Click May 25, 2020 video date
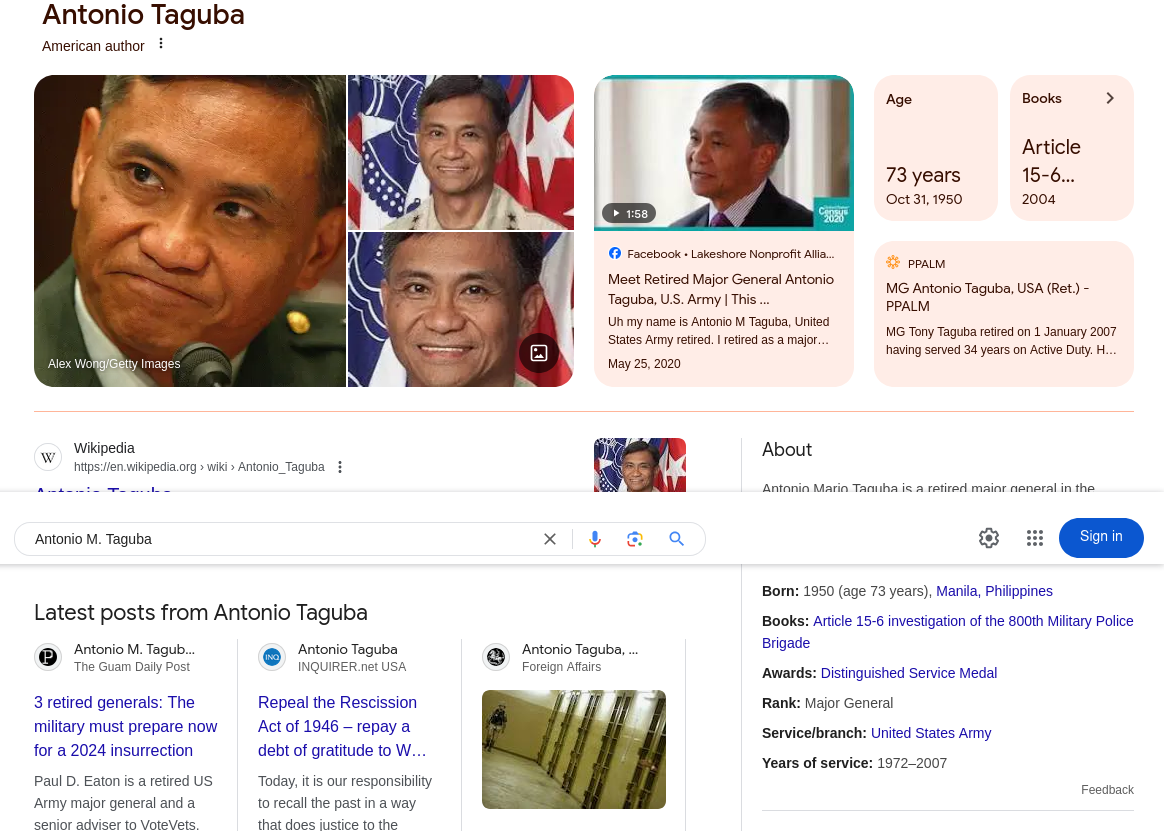 click(x=644, y=364)
